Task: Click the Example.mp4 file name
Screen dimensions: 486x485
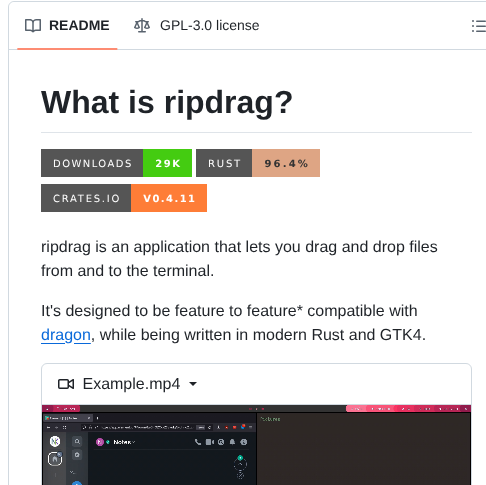Action: pos(131,384)
